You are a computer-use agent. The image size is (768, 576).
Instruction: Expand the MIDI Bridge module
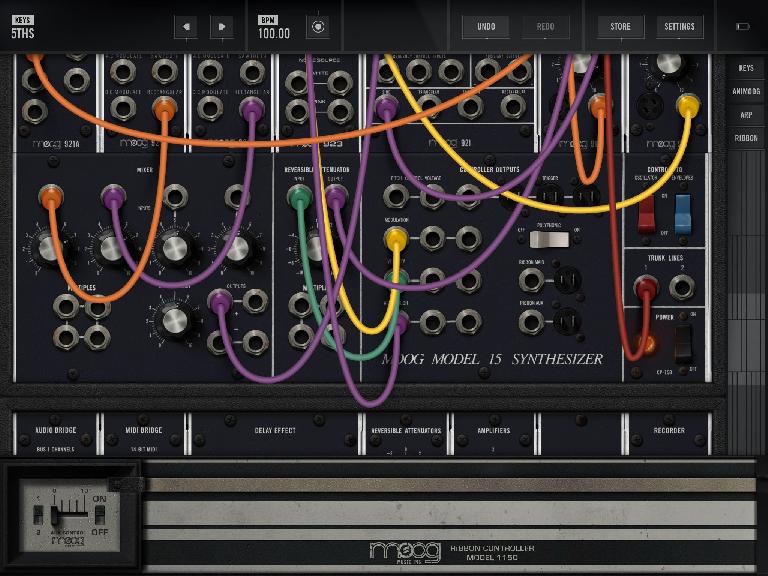point(144,434)
